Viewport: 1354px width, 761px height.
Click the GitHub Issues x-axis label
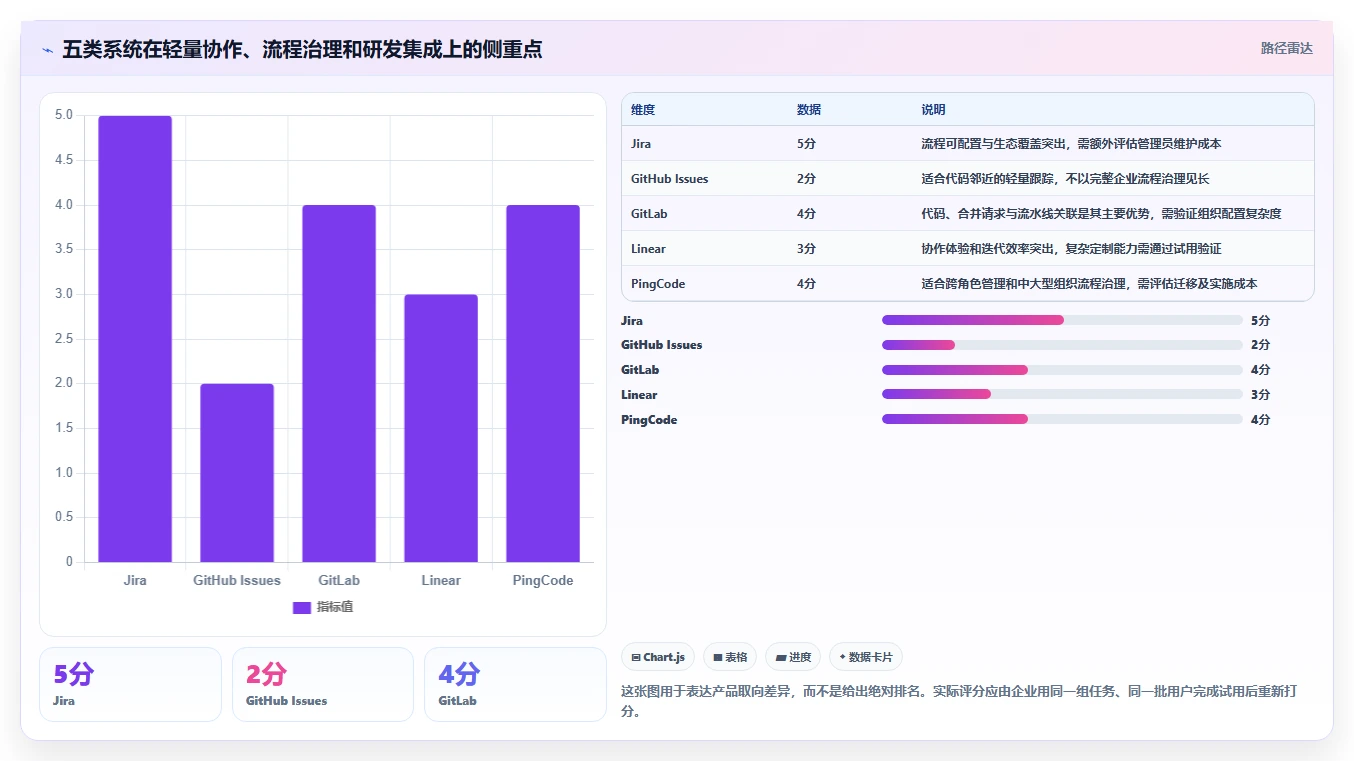(237, 581)
